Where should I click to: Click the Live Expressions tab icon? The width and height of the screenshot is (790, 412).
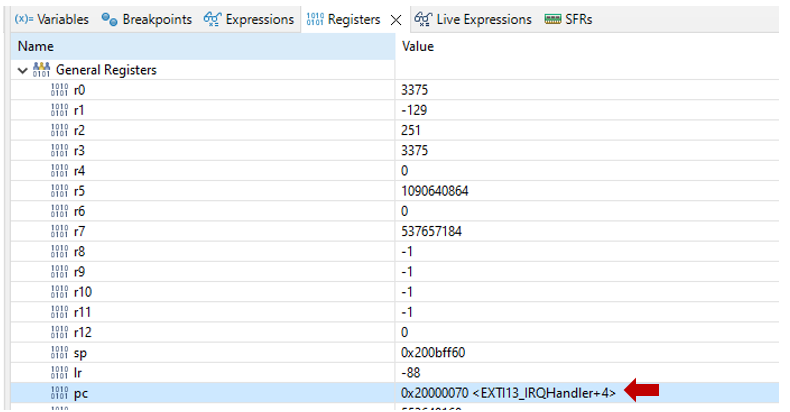[x=423, y=19]
